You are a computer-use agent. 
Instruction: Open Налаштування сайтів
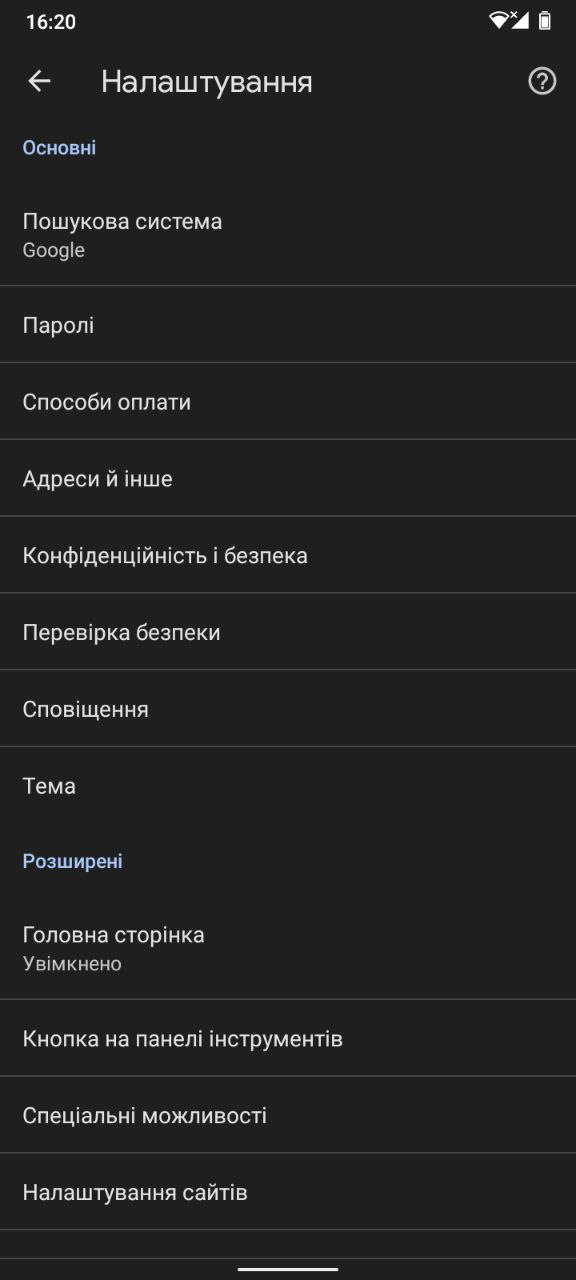[288, 1193]
